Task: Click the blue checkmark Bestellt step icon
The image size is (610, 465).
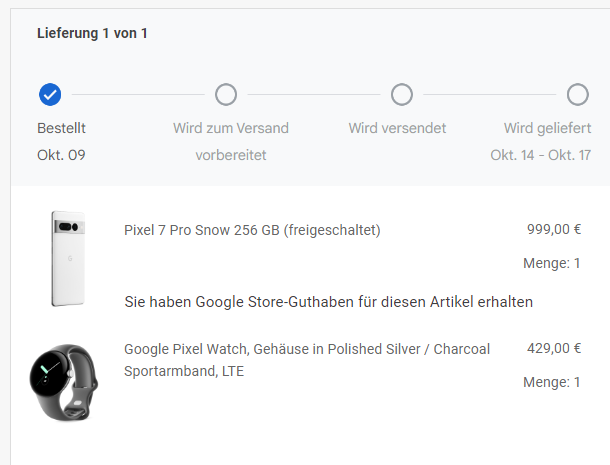Action: pyautogui.click(x=50, y=95)
